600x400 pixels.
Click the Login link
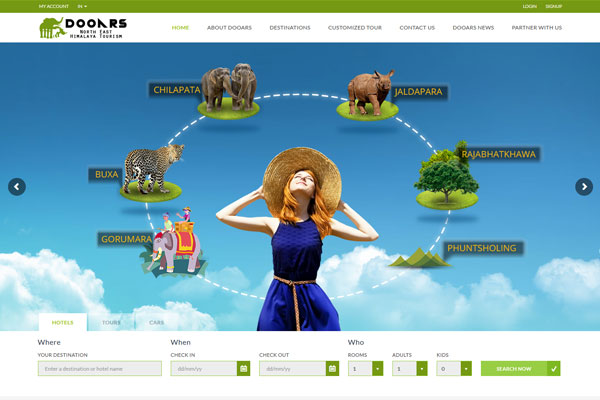pos(530,7)
